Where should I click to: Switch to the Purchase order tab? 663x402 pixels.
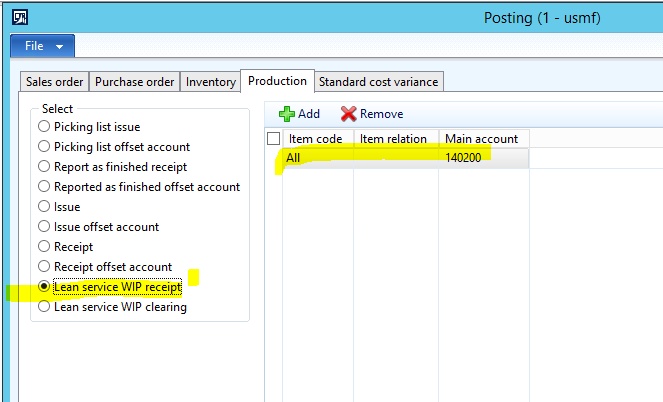pyautogui.click(x=135, y=82)
